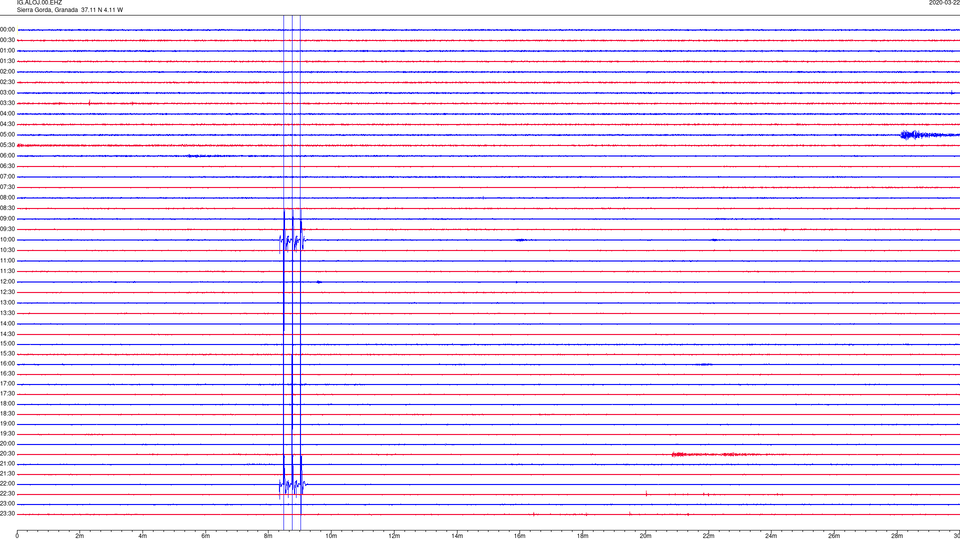Viewport: 960px width, 540px height.
Task: Select the 05:30 trace time label
Action: 7,145
